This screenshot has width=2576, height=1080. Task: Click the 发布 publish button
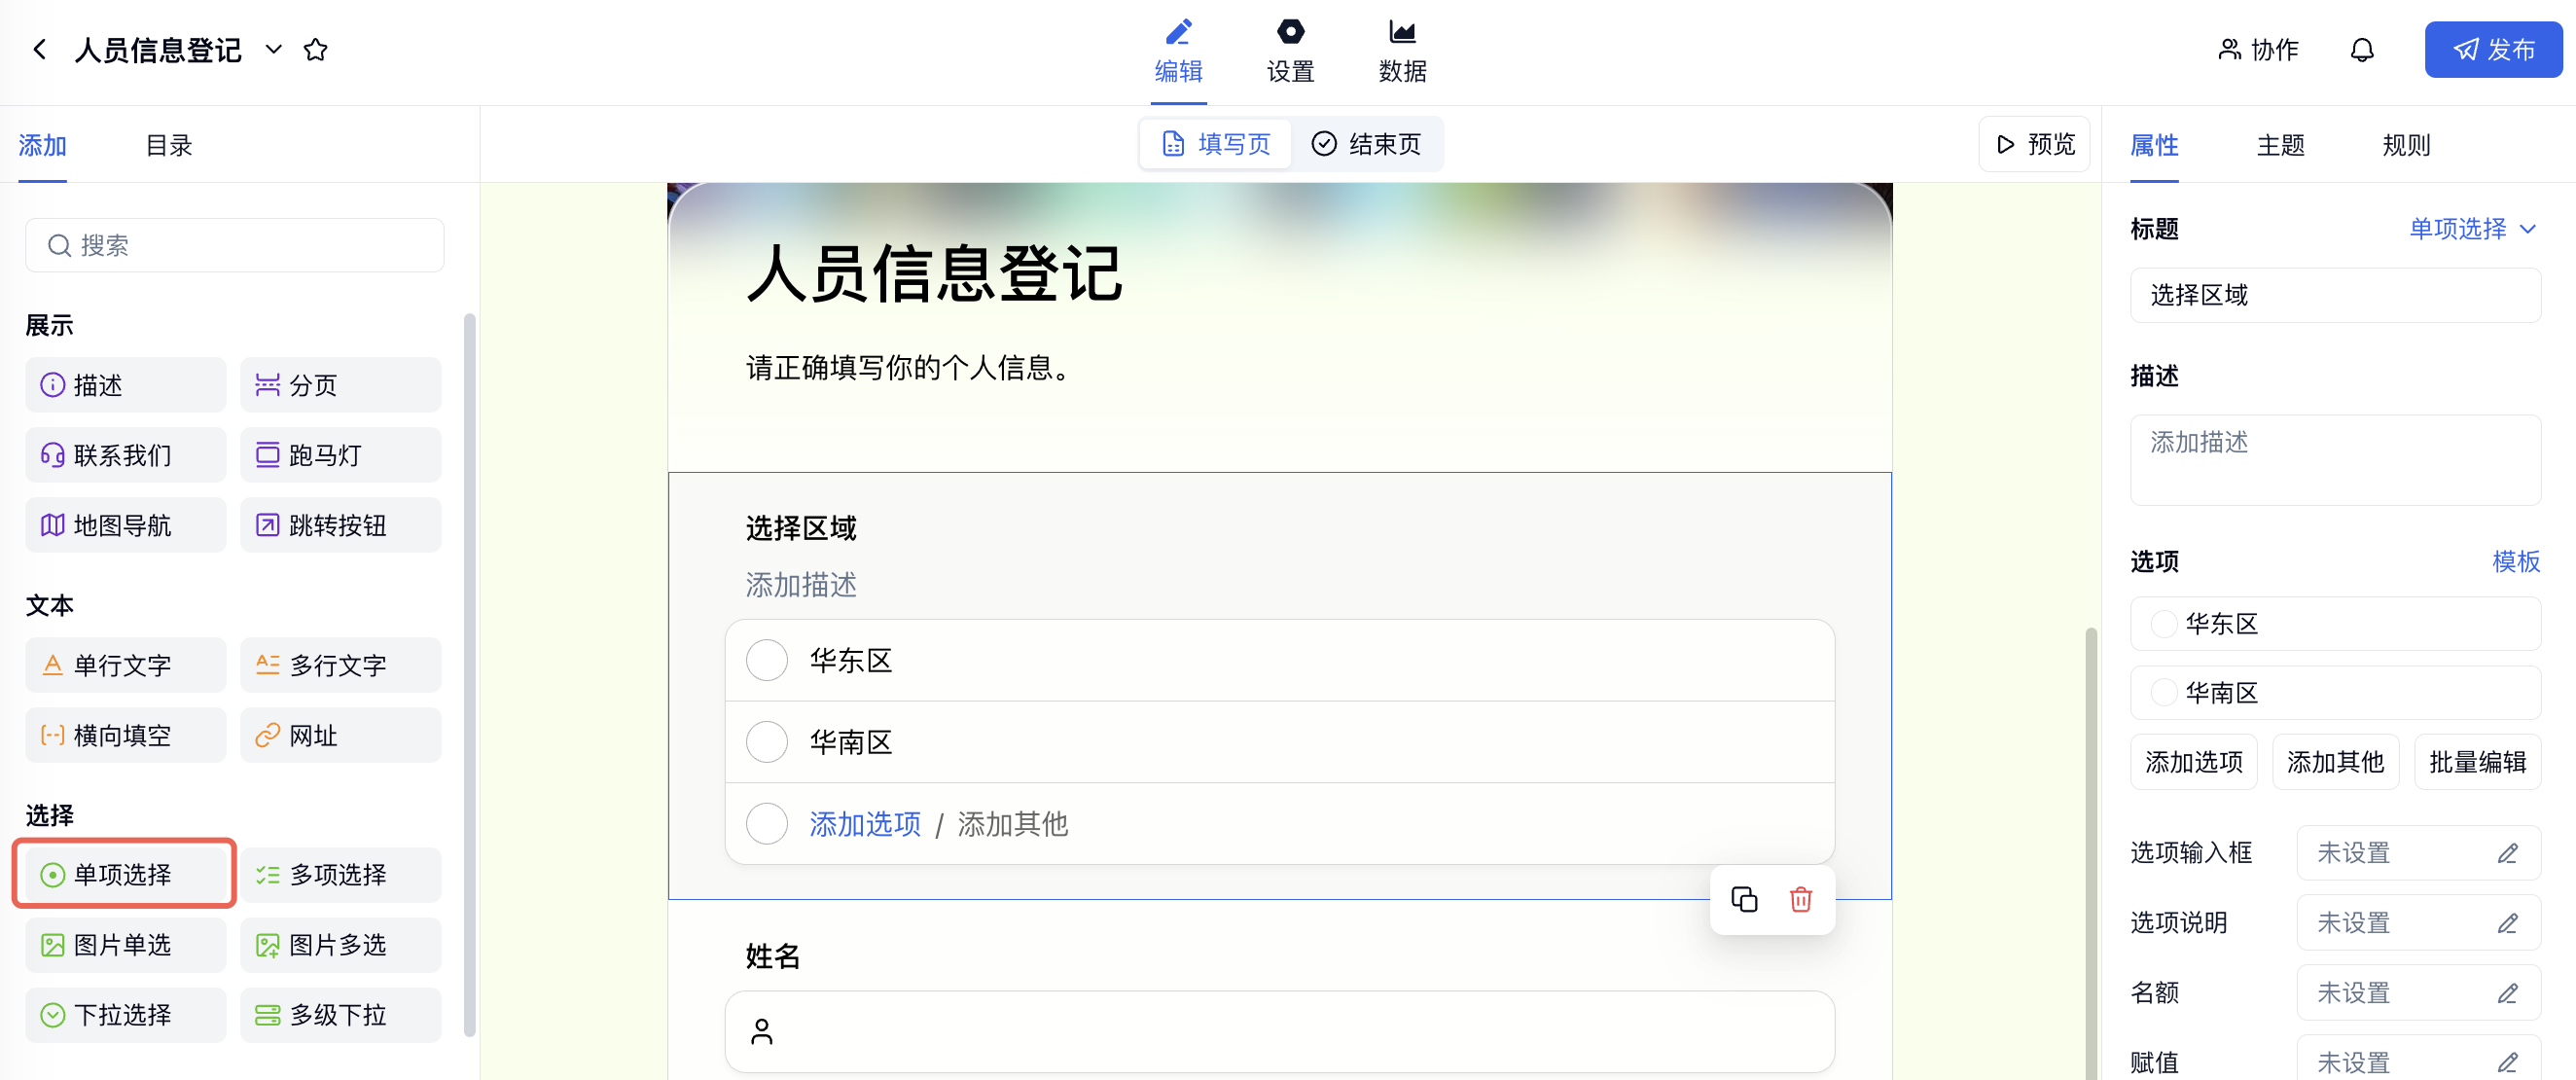pos(2493,49)
